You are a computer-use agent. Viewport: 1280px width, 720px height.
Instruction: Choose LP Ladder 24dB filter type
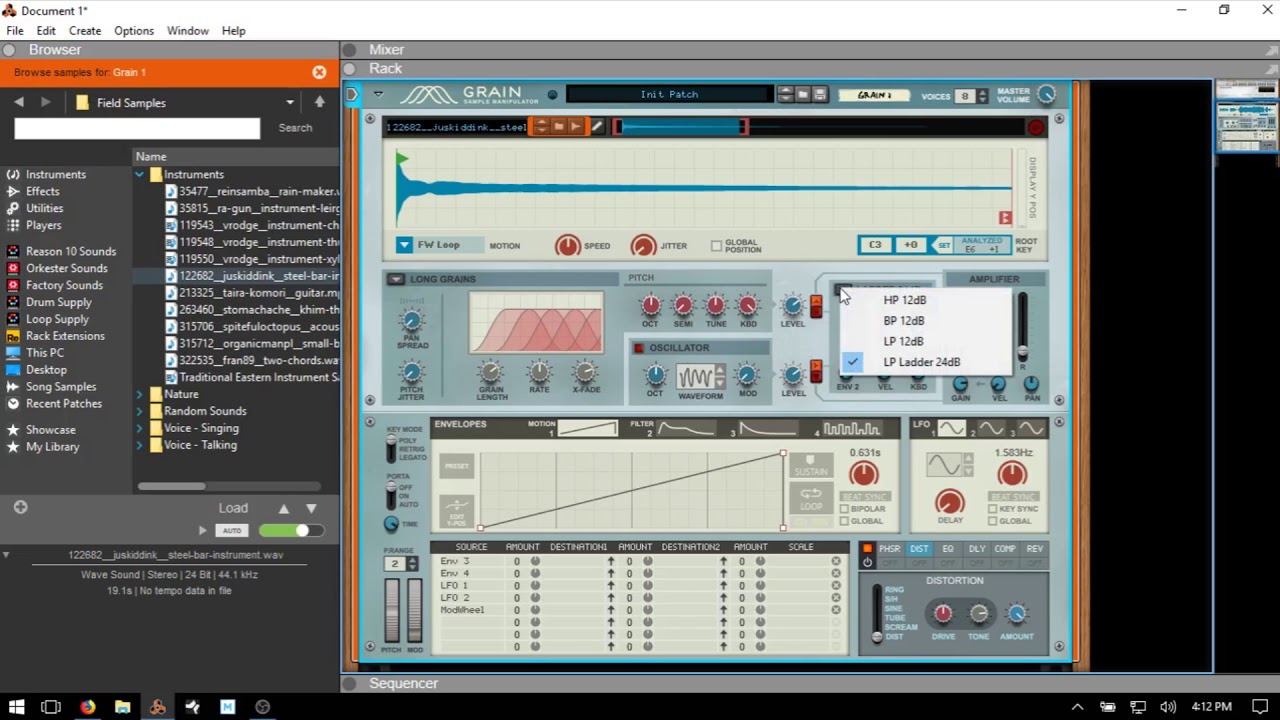922,362
